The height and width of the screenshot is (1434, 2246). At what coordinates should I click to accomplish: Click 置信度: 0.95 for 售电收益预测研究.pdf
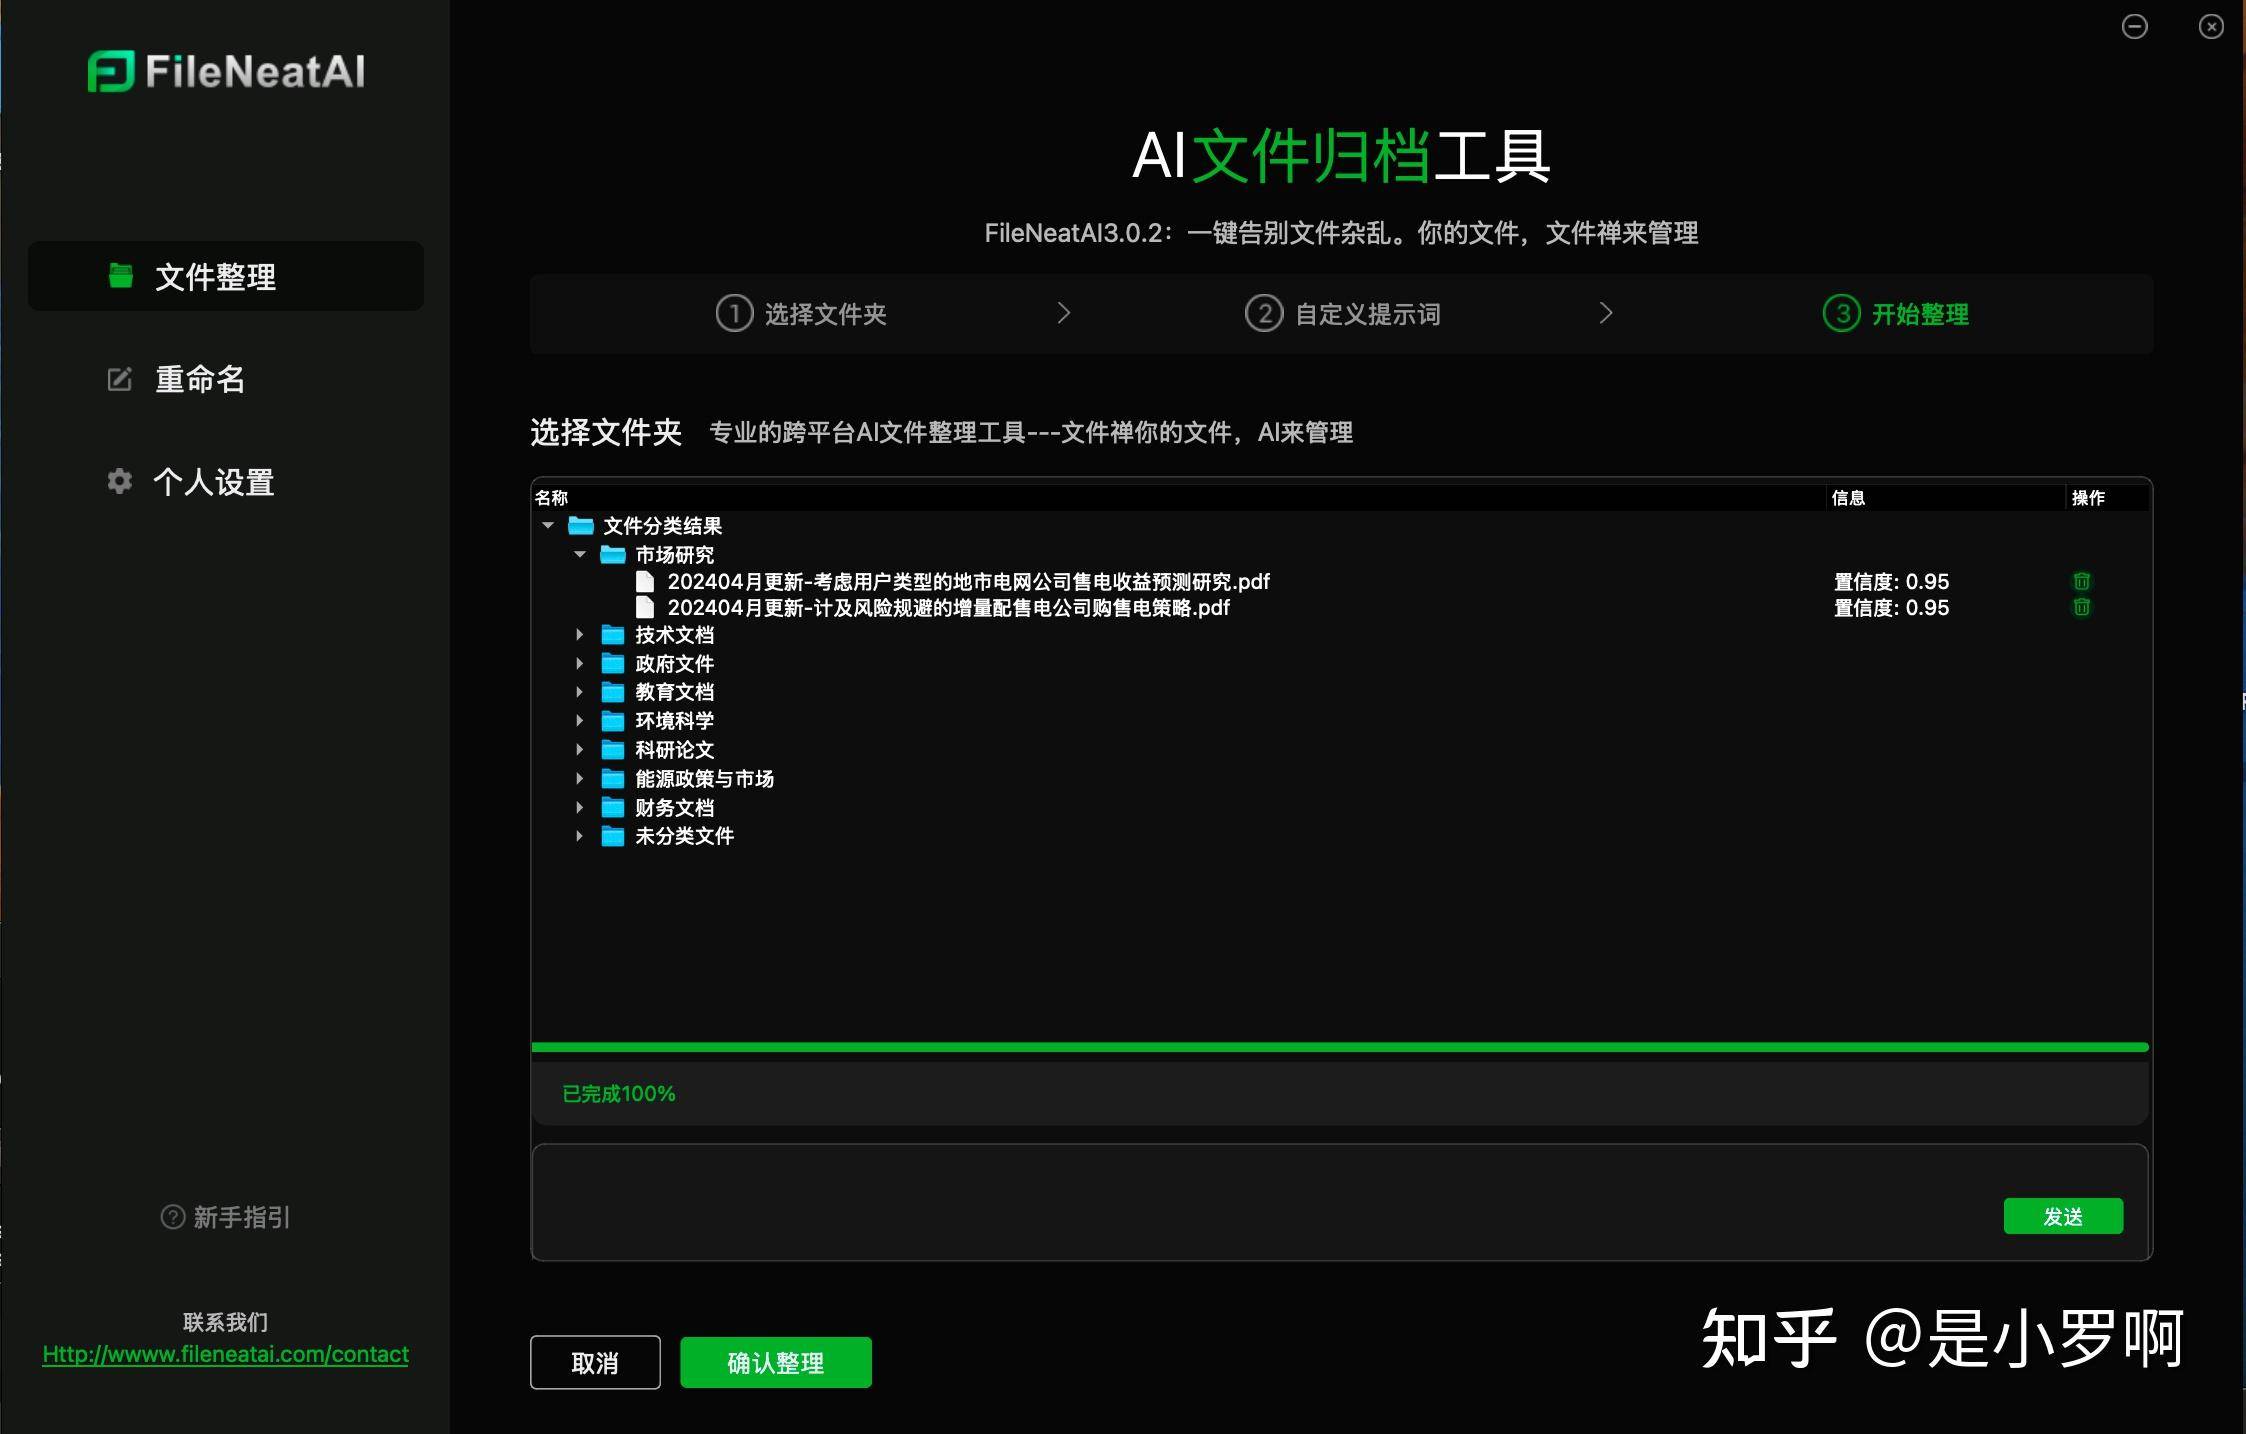coord(1891,581)
